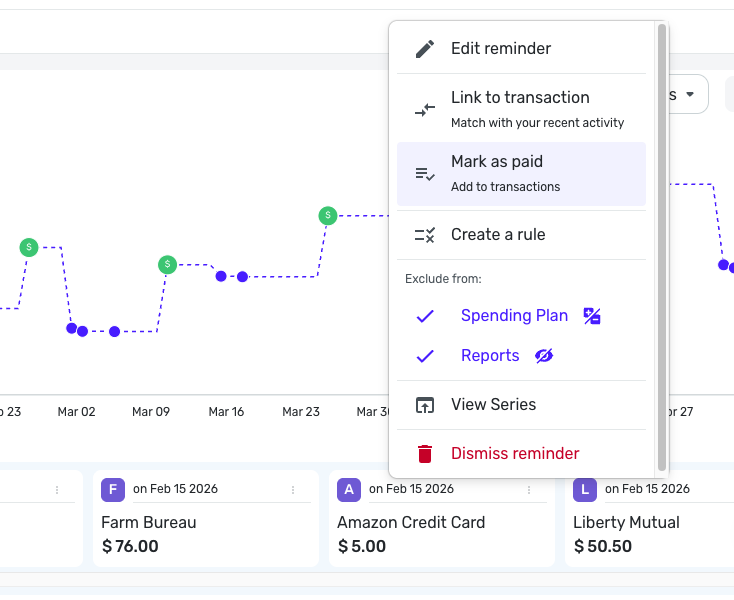
Task: Click the pencil icon for Edit reminder
Action: pyautogui.click(x=425, y=49)
